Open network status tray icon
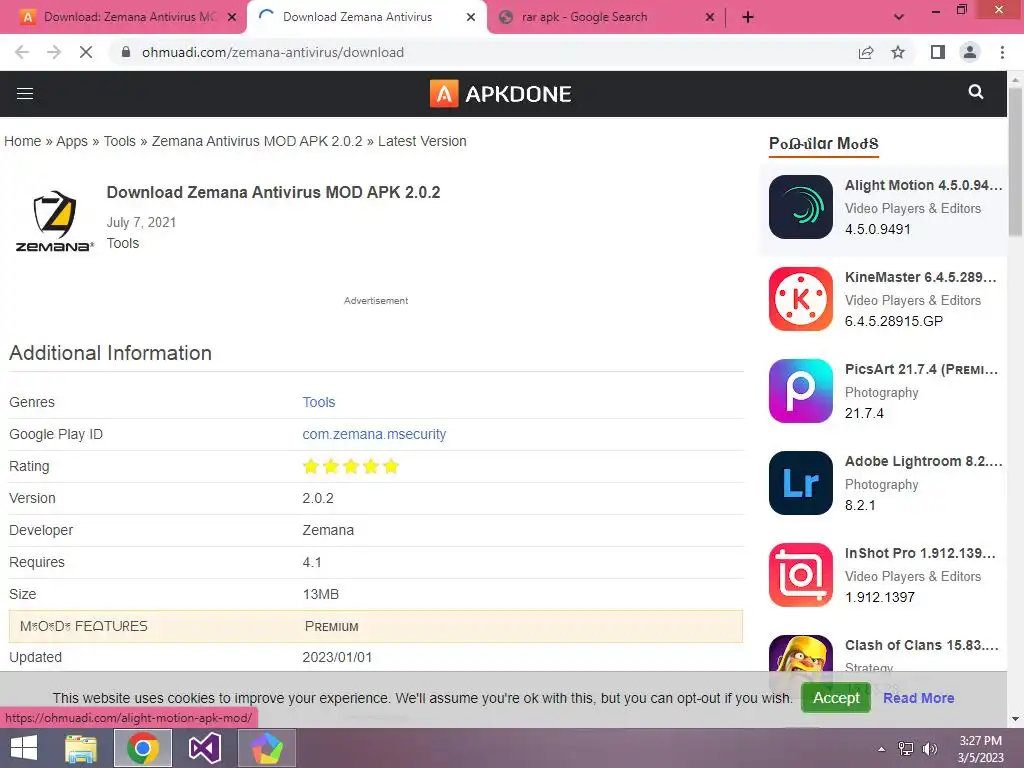The width and height of the screenshot is (1024, 768). (906, 749)
